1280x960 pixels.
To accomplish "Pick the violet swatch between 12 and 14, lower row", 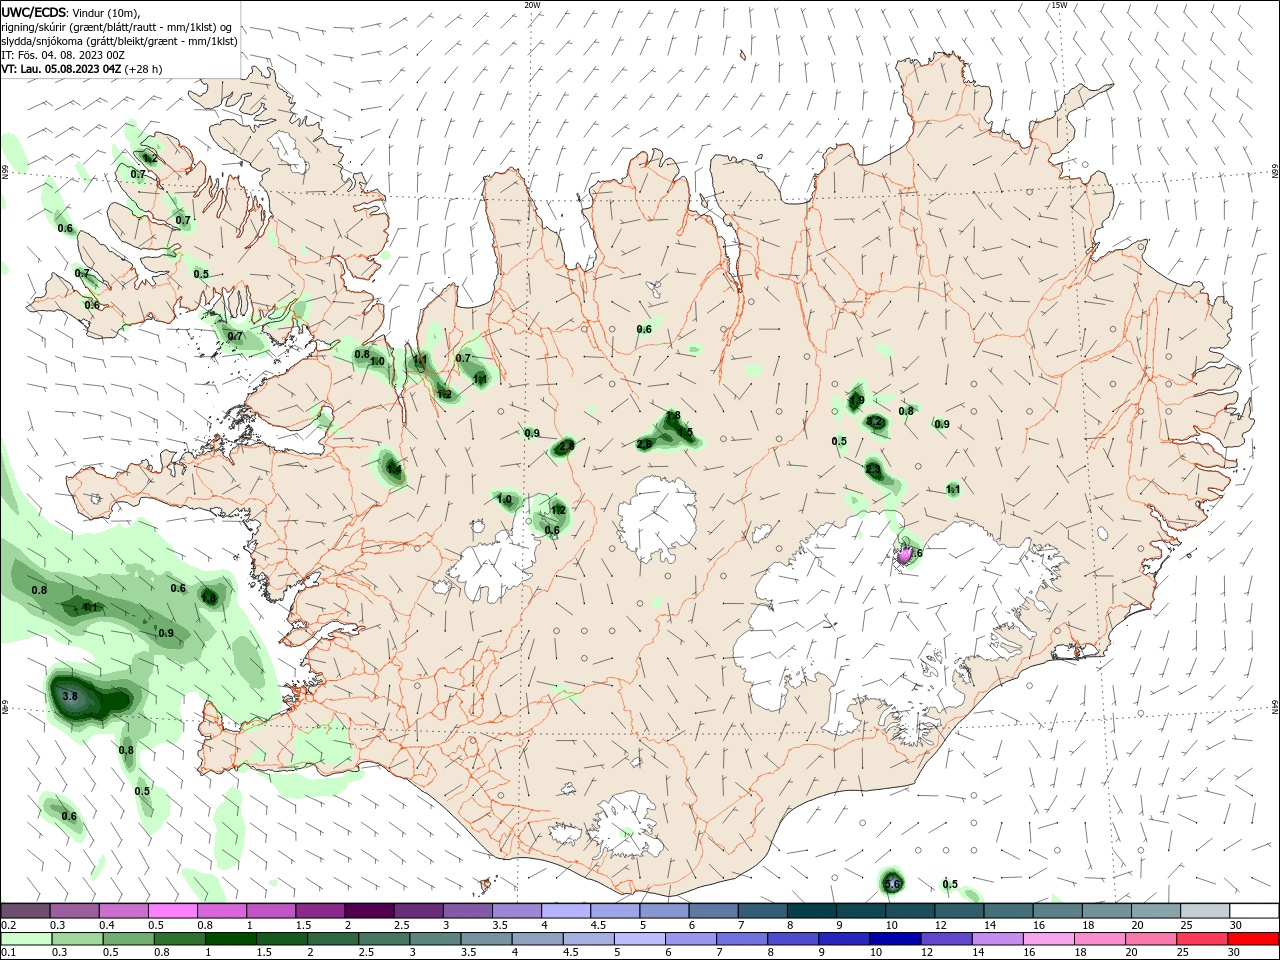I will pyautogui.click(x=947, y=939).
